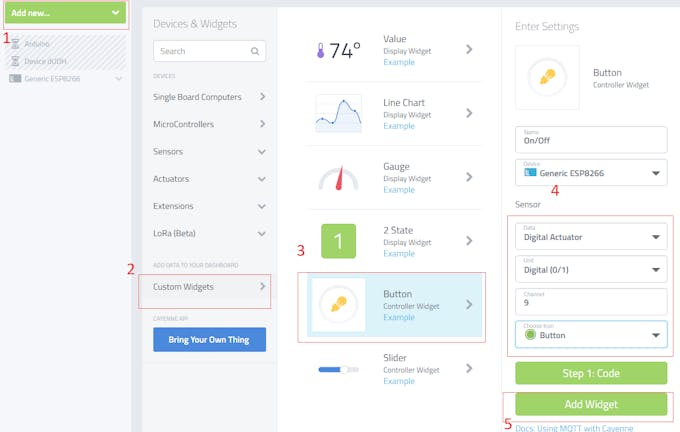The height and width of the screenshot is (432, 680).
Task: Select the Gauge widget
Action: click(x=394, y=177)
